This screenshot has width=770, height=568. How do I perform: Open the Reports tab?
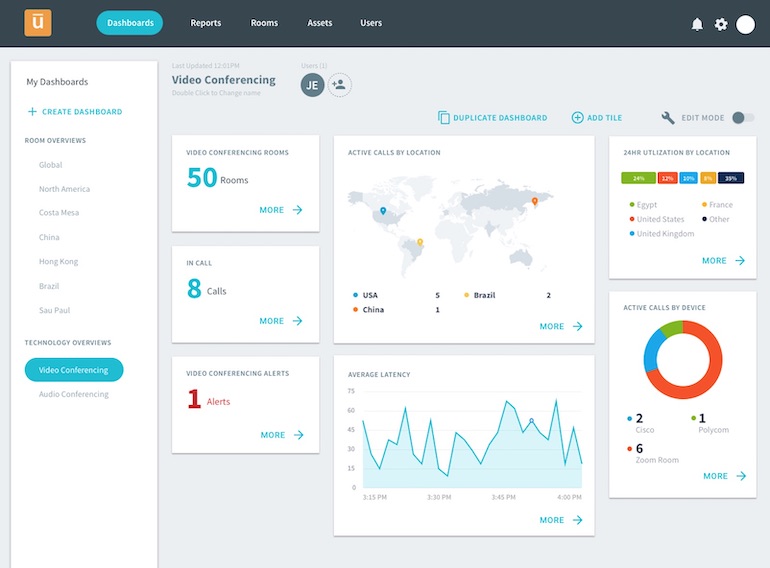(x=206, y=23)
